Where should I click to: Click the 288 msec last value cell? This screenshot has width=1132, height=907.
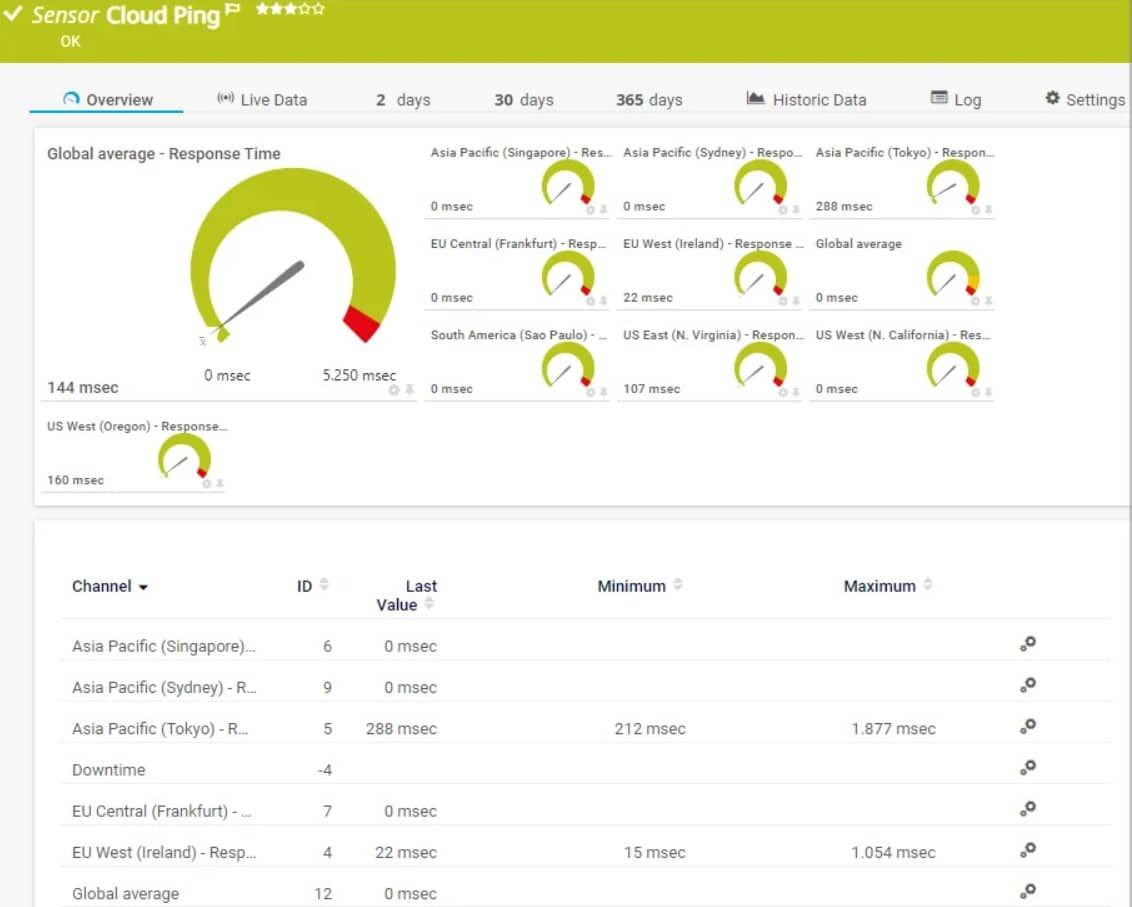point(401,729)
